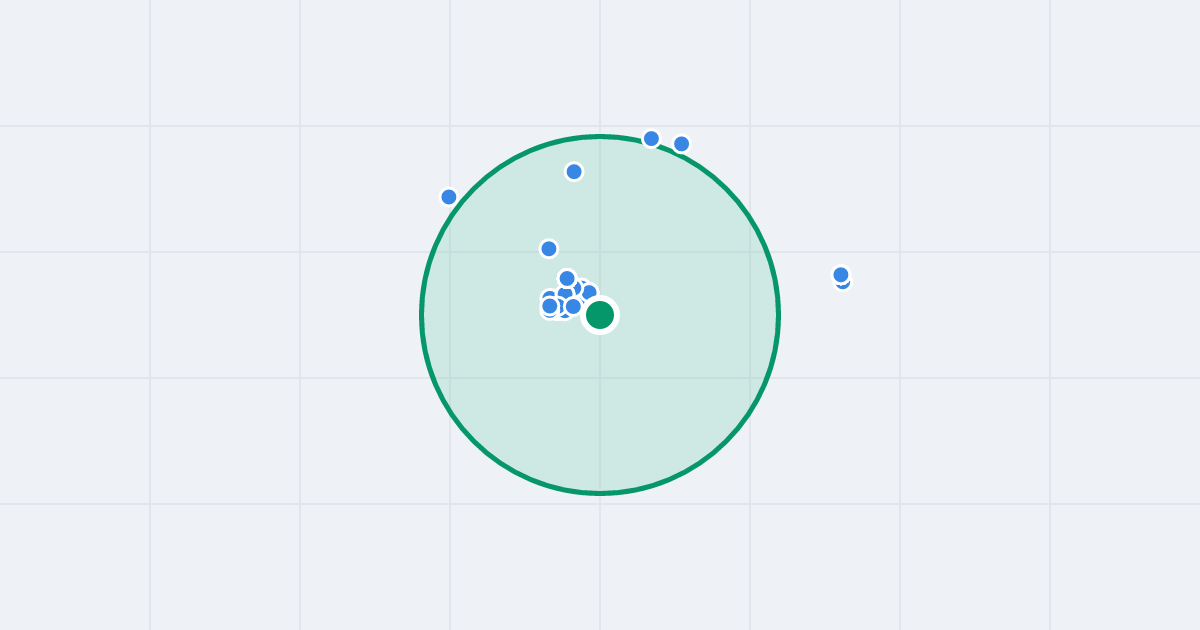This screenshot has width=1200, height=630.
Task: Select the partly covered dot in the cluster's middle
Action: [x=565, y=293]
